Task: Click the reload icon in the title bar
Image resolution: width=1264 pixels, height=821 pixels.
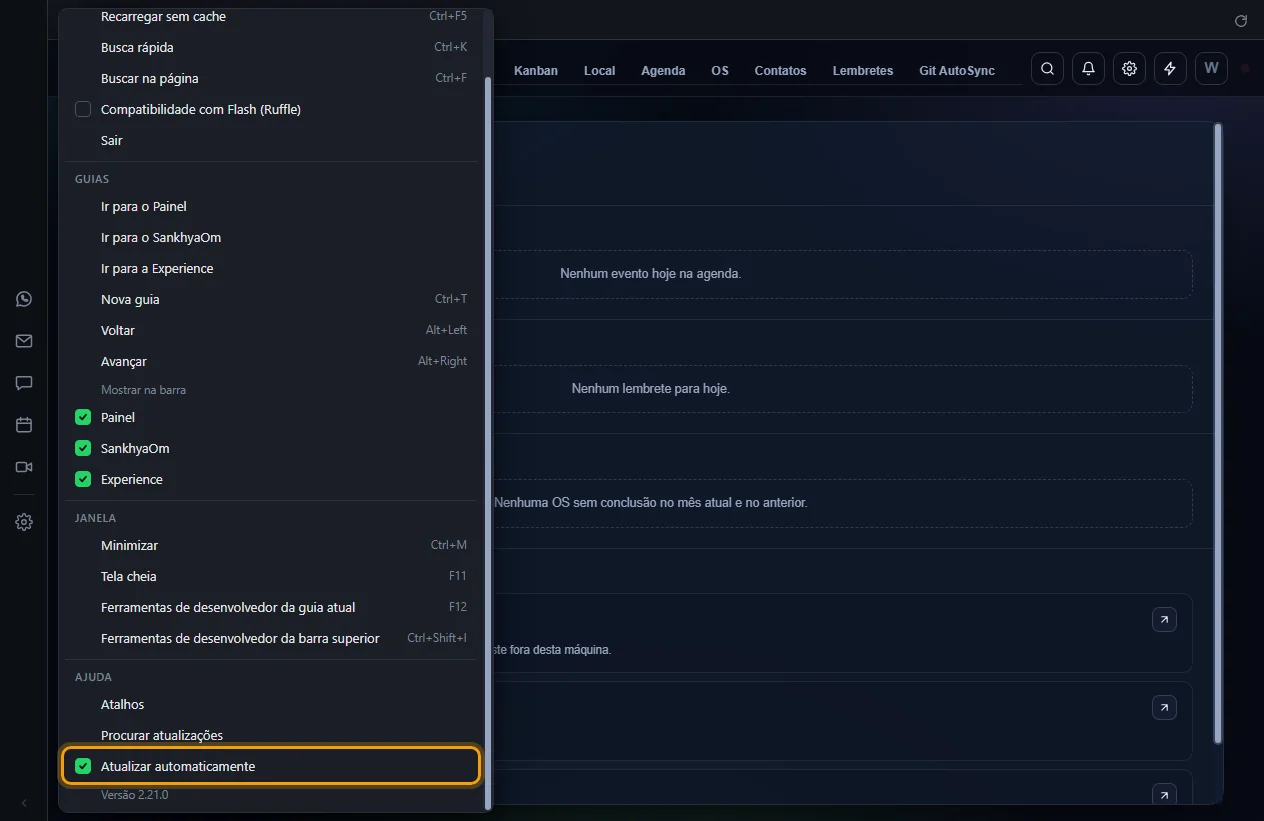Action: (x=1241, y=20)
